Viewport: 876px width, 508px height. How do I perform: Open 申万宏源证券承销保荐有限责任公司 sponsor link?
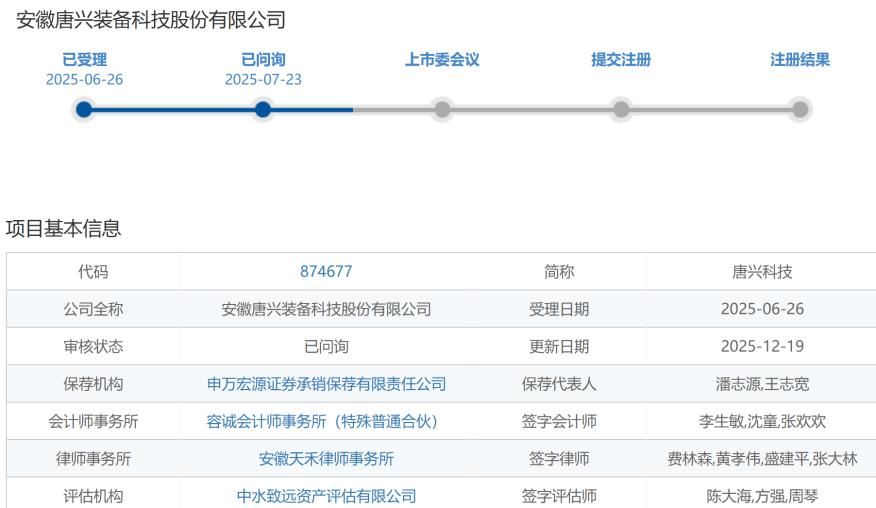[x=326, y=384]
